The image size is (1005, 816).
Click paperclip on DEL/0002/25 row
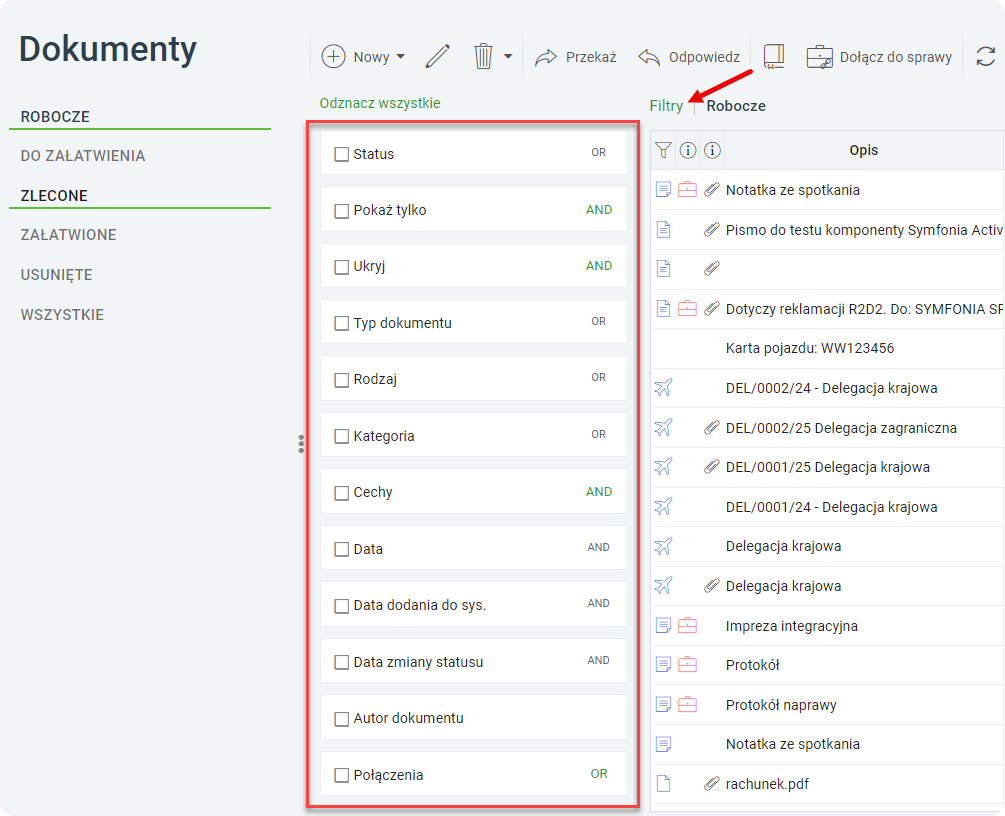[711, 428]
